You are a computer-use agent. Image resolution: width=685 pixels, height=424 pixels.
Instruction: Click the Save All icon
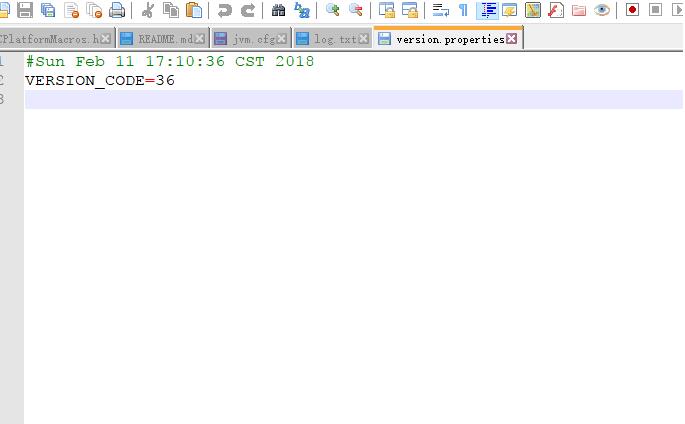[x=48, y=11]
